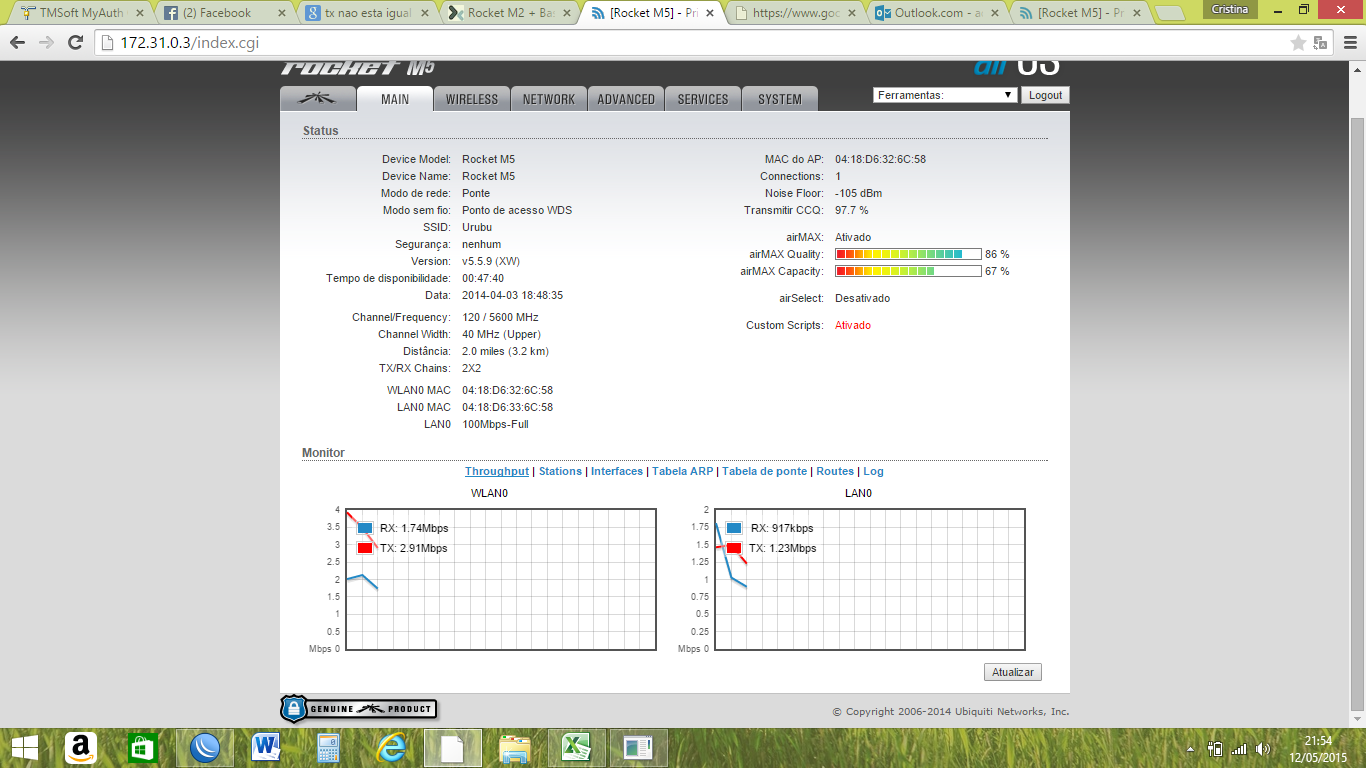Open the blue globe browser taskbar icon
This screenshot has height=768, width=1366.
[205, 748]
